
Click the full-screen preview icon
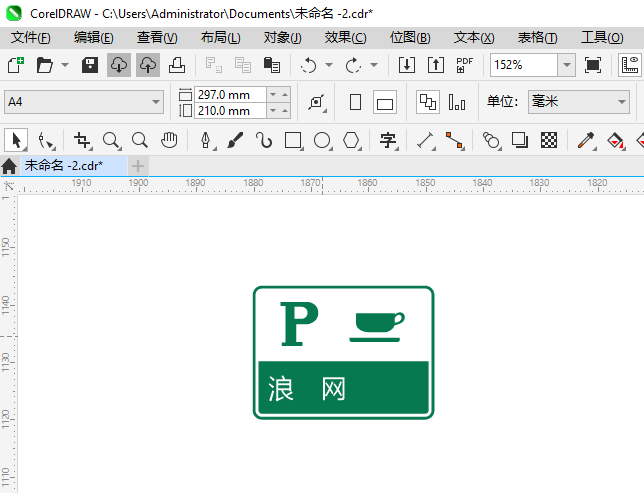pos(593,65)
